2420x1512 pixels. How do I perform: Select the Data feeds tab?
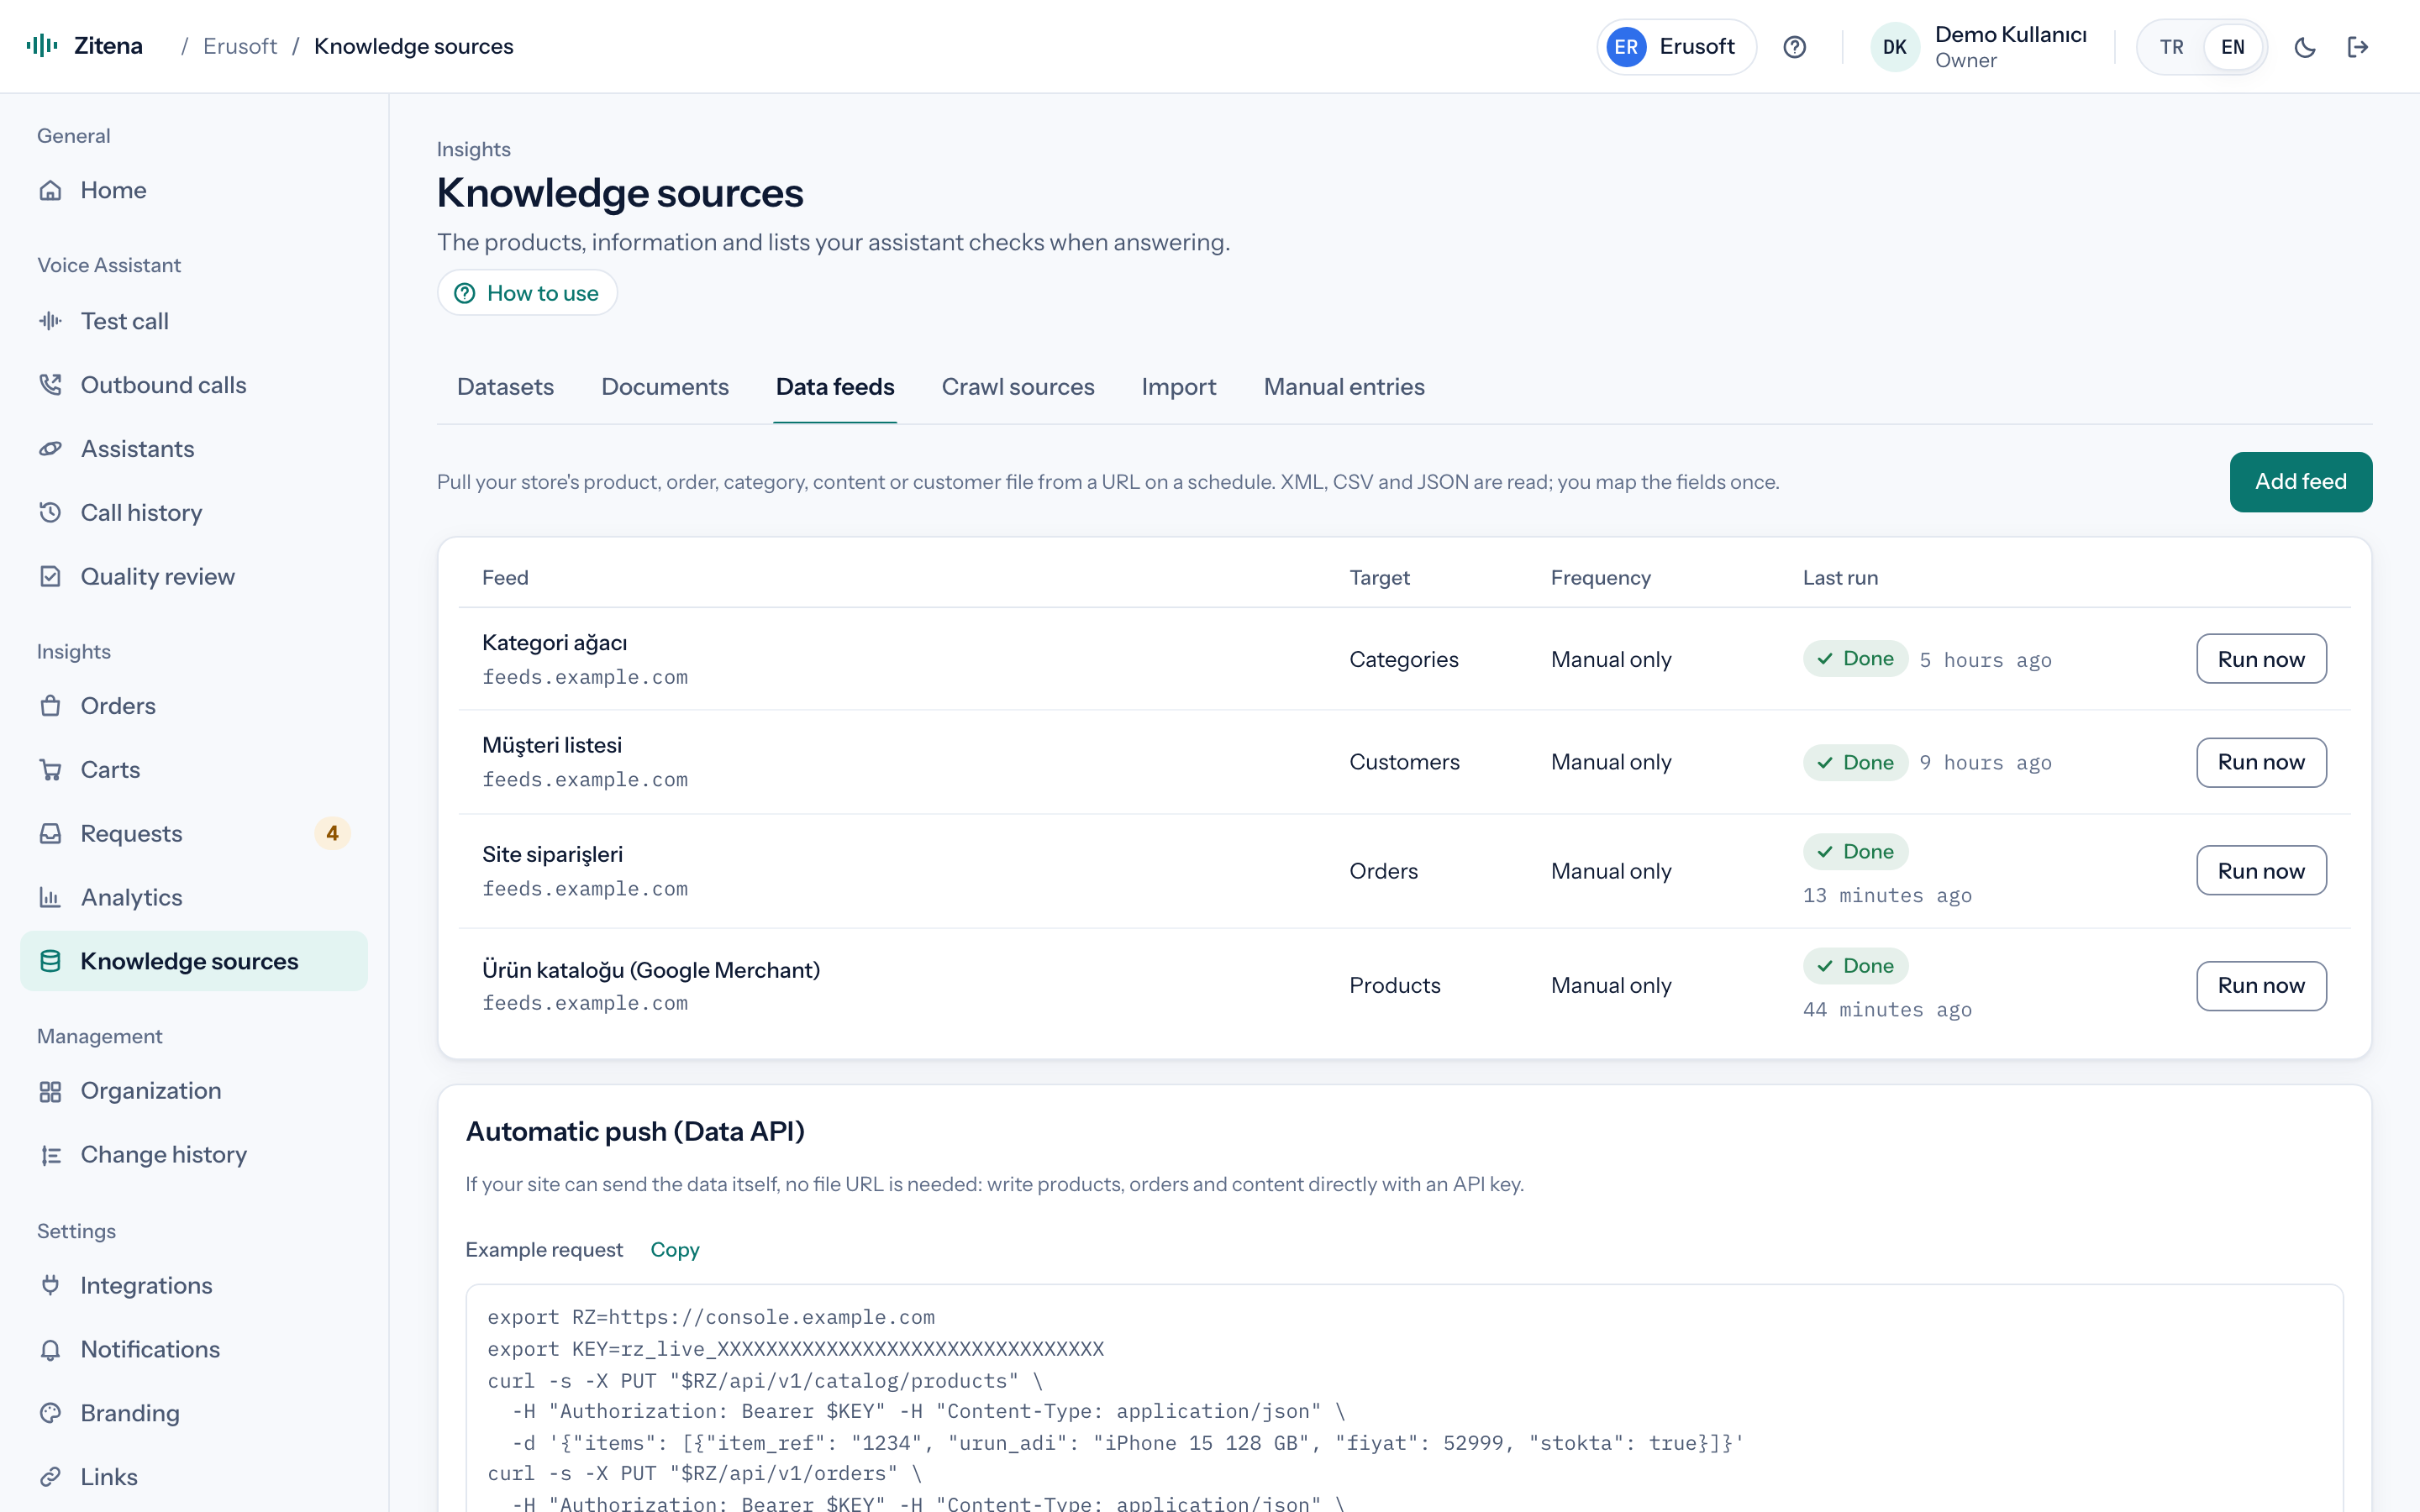(x=835, y=387)
